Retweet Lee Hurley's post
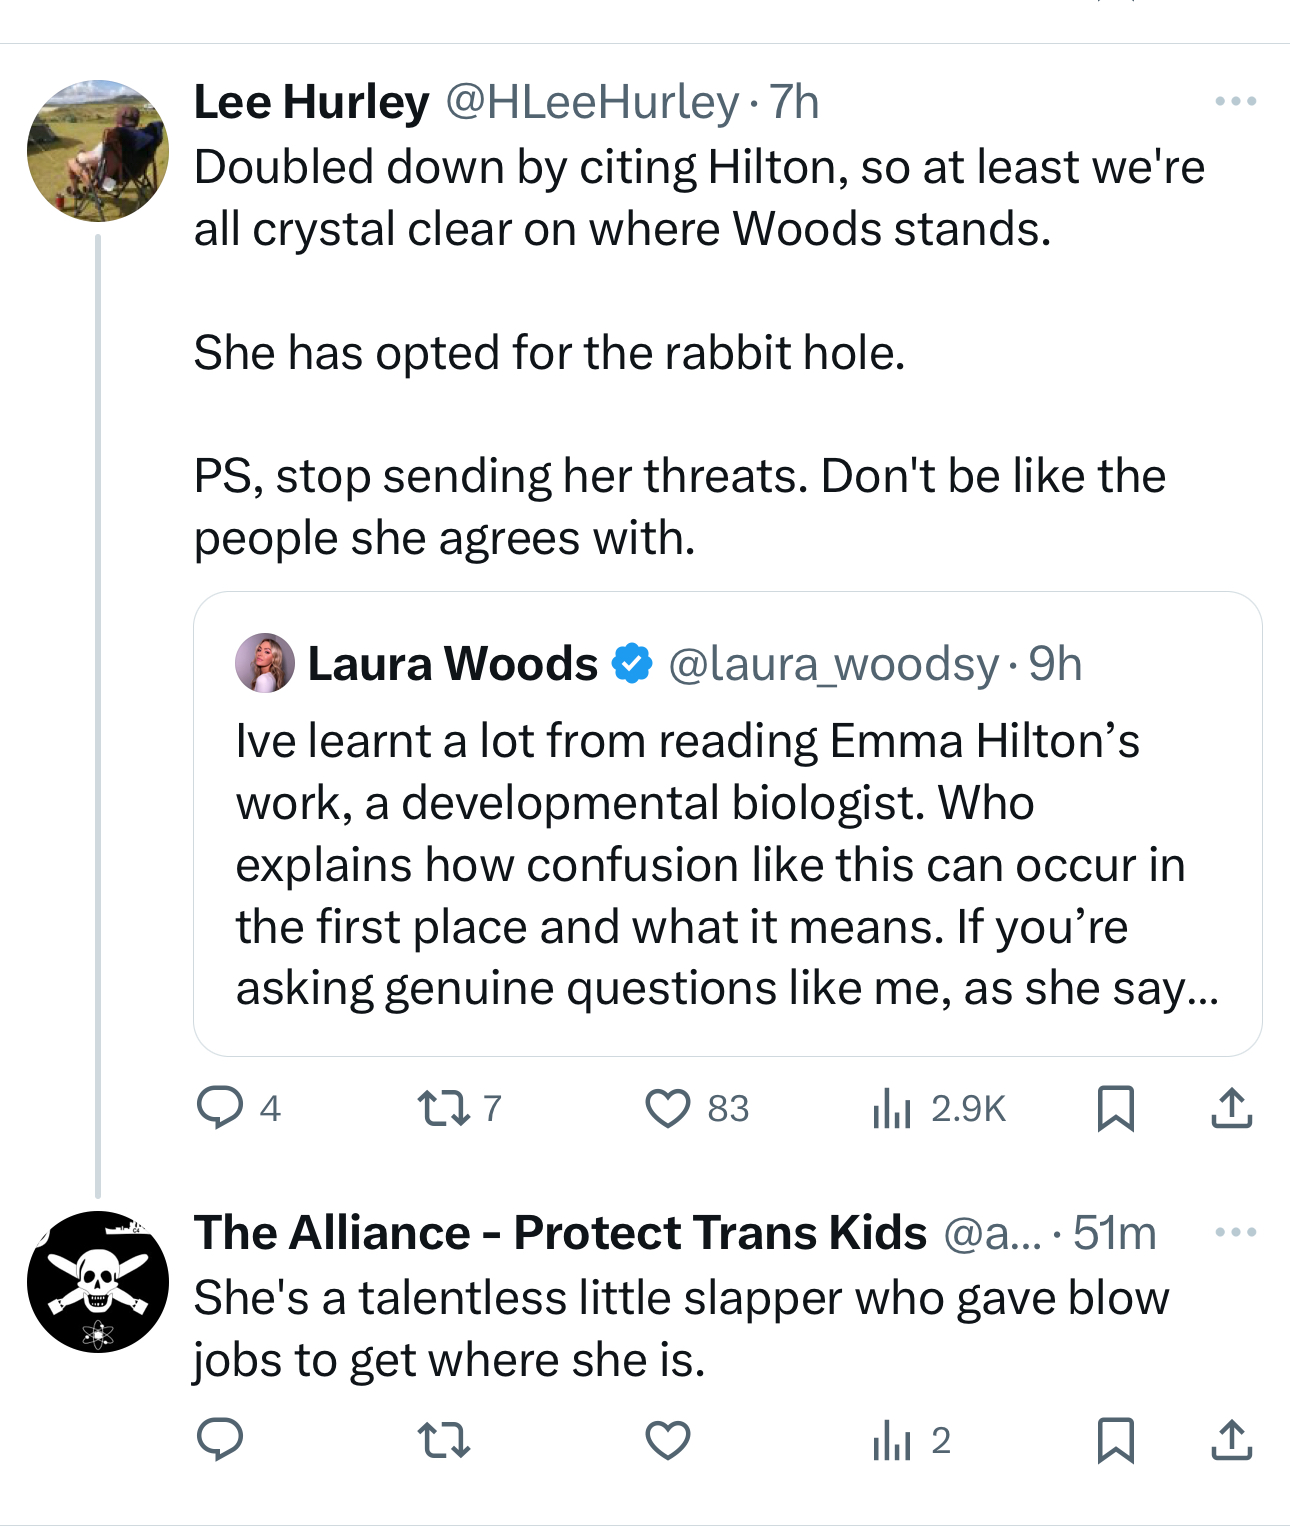1290x1527 pixels. (x=443, y=1108)
